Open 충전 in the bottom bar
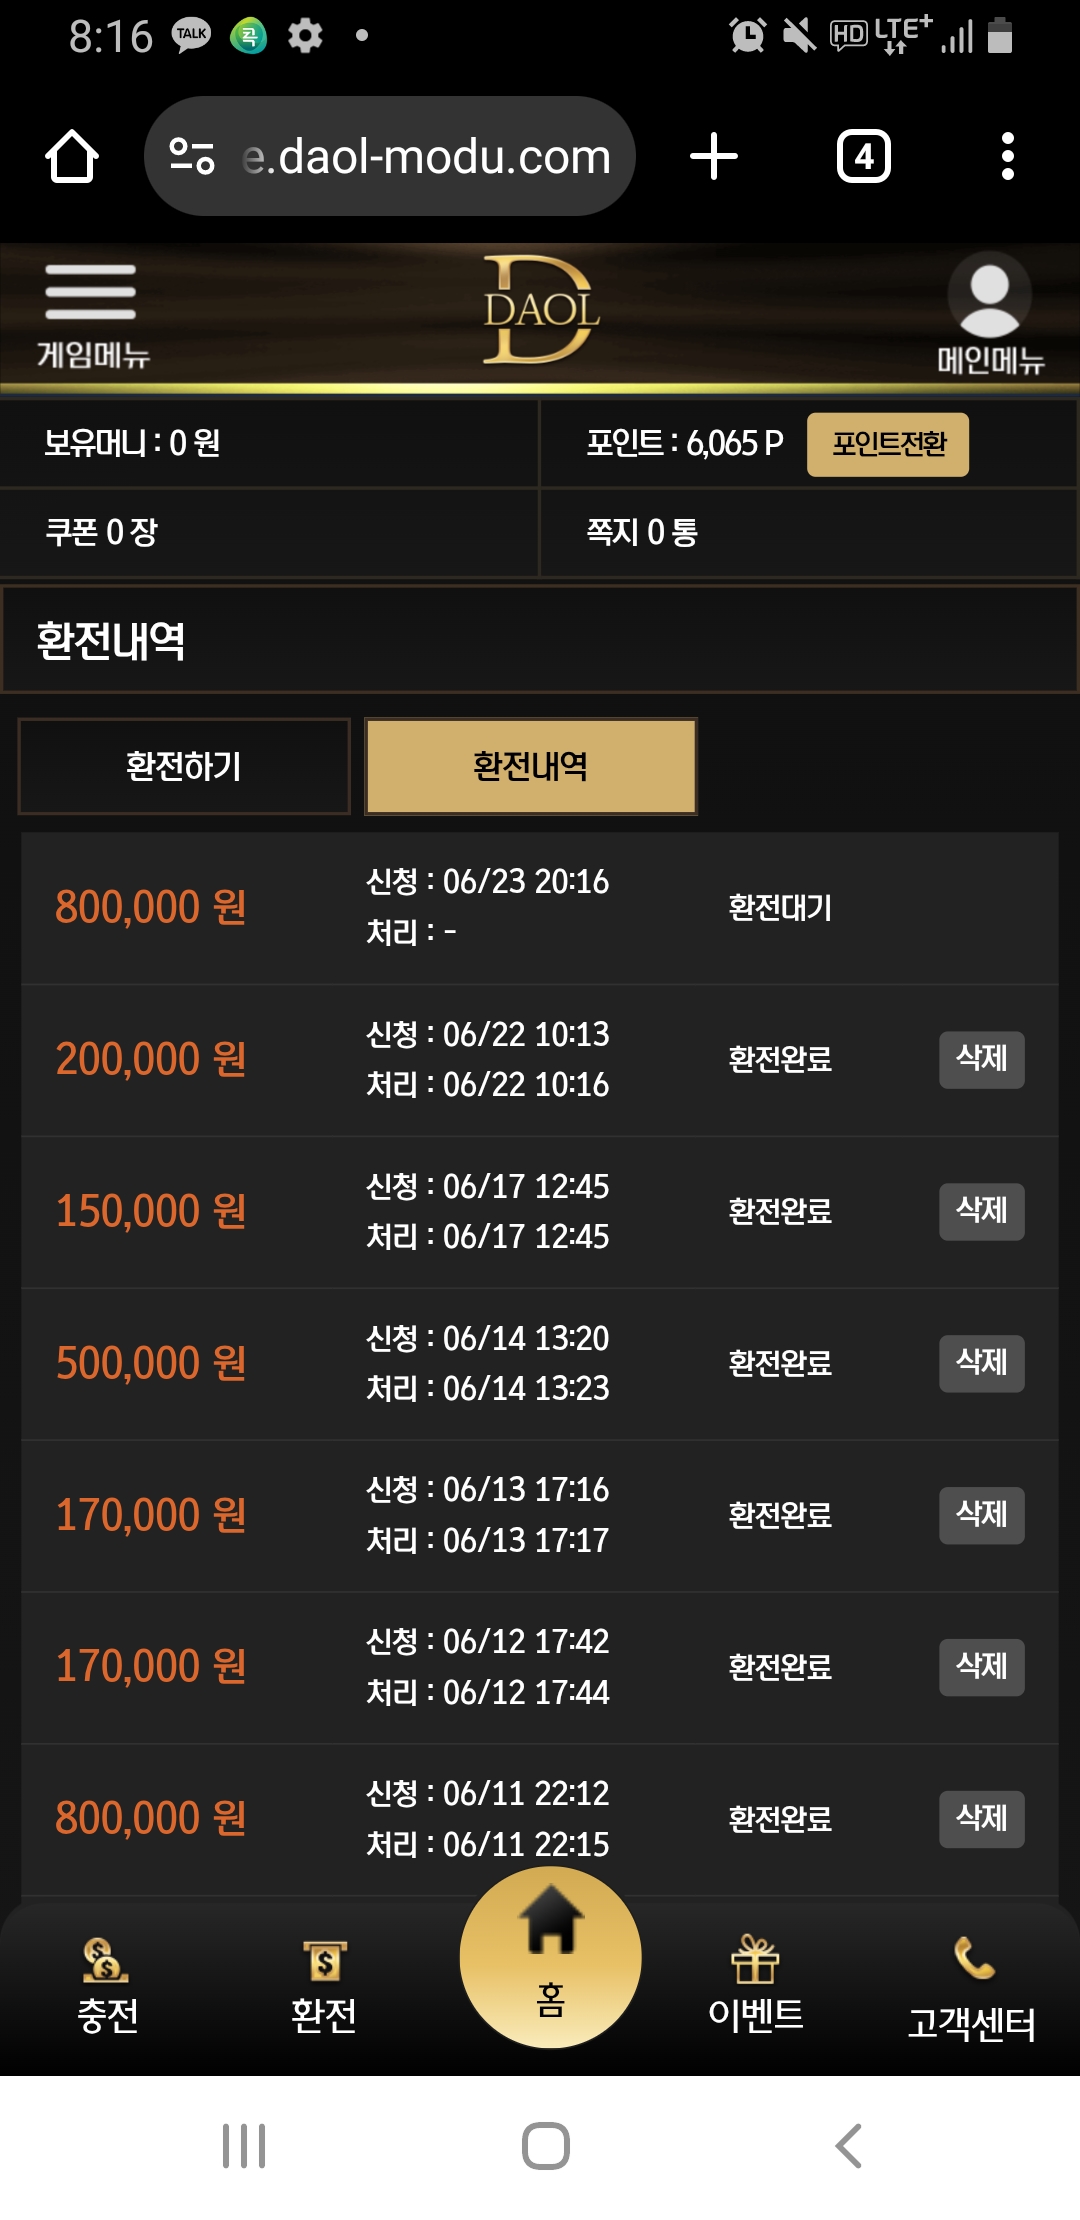This screenshot has width=1080, height=2220. 107,1986
